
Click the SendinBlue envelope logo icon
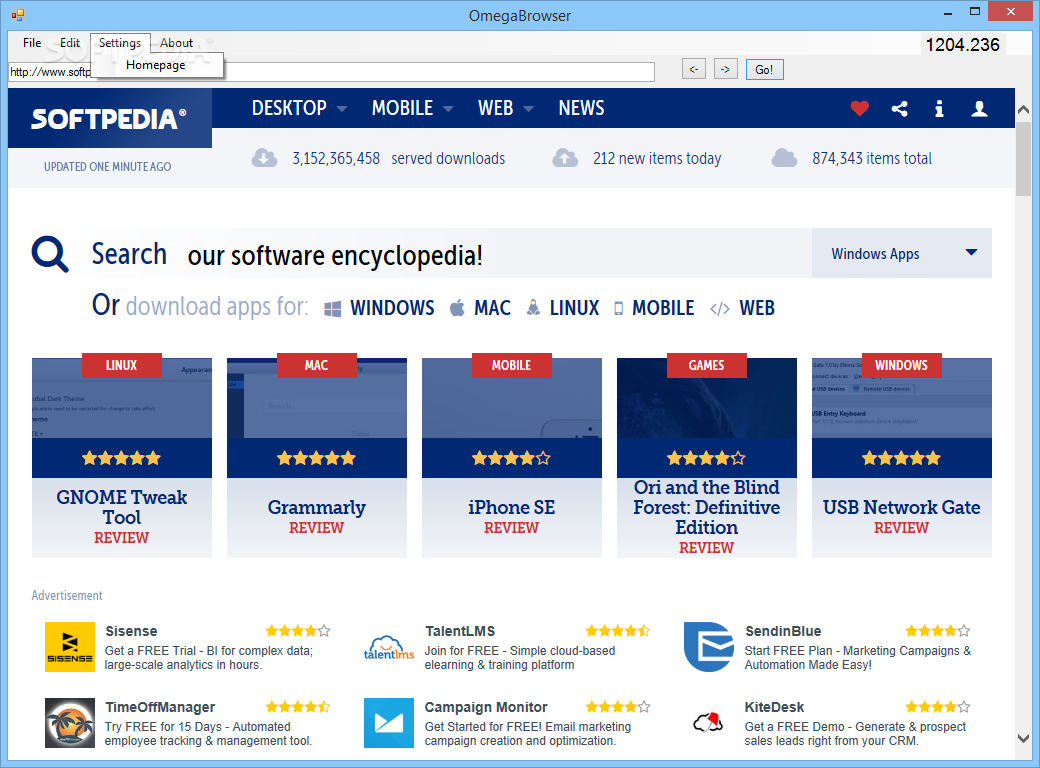(x=709, y=647)
